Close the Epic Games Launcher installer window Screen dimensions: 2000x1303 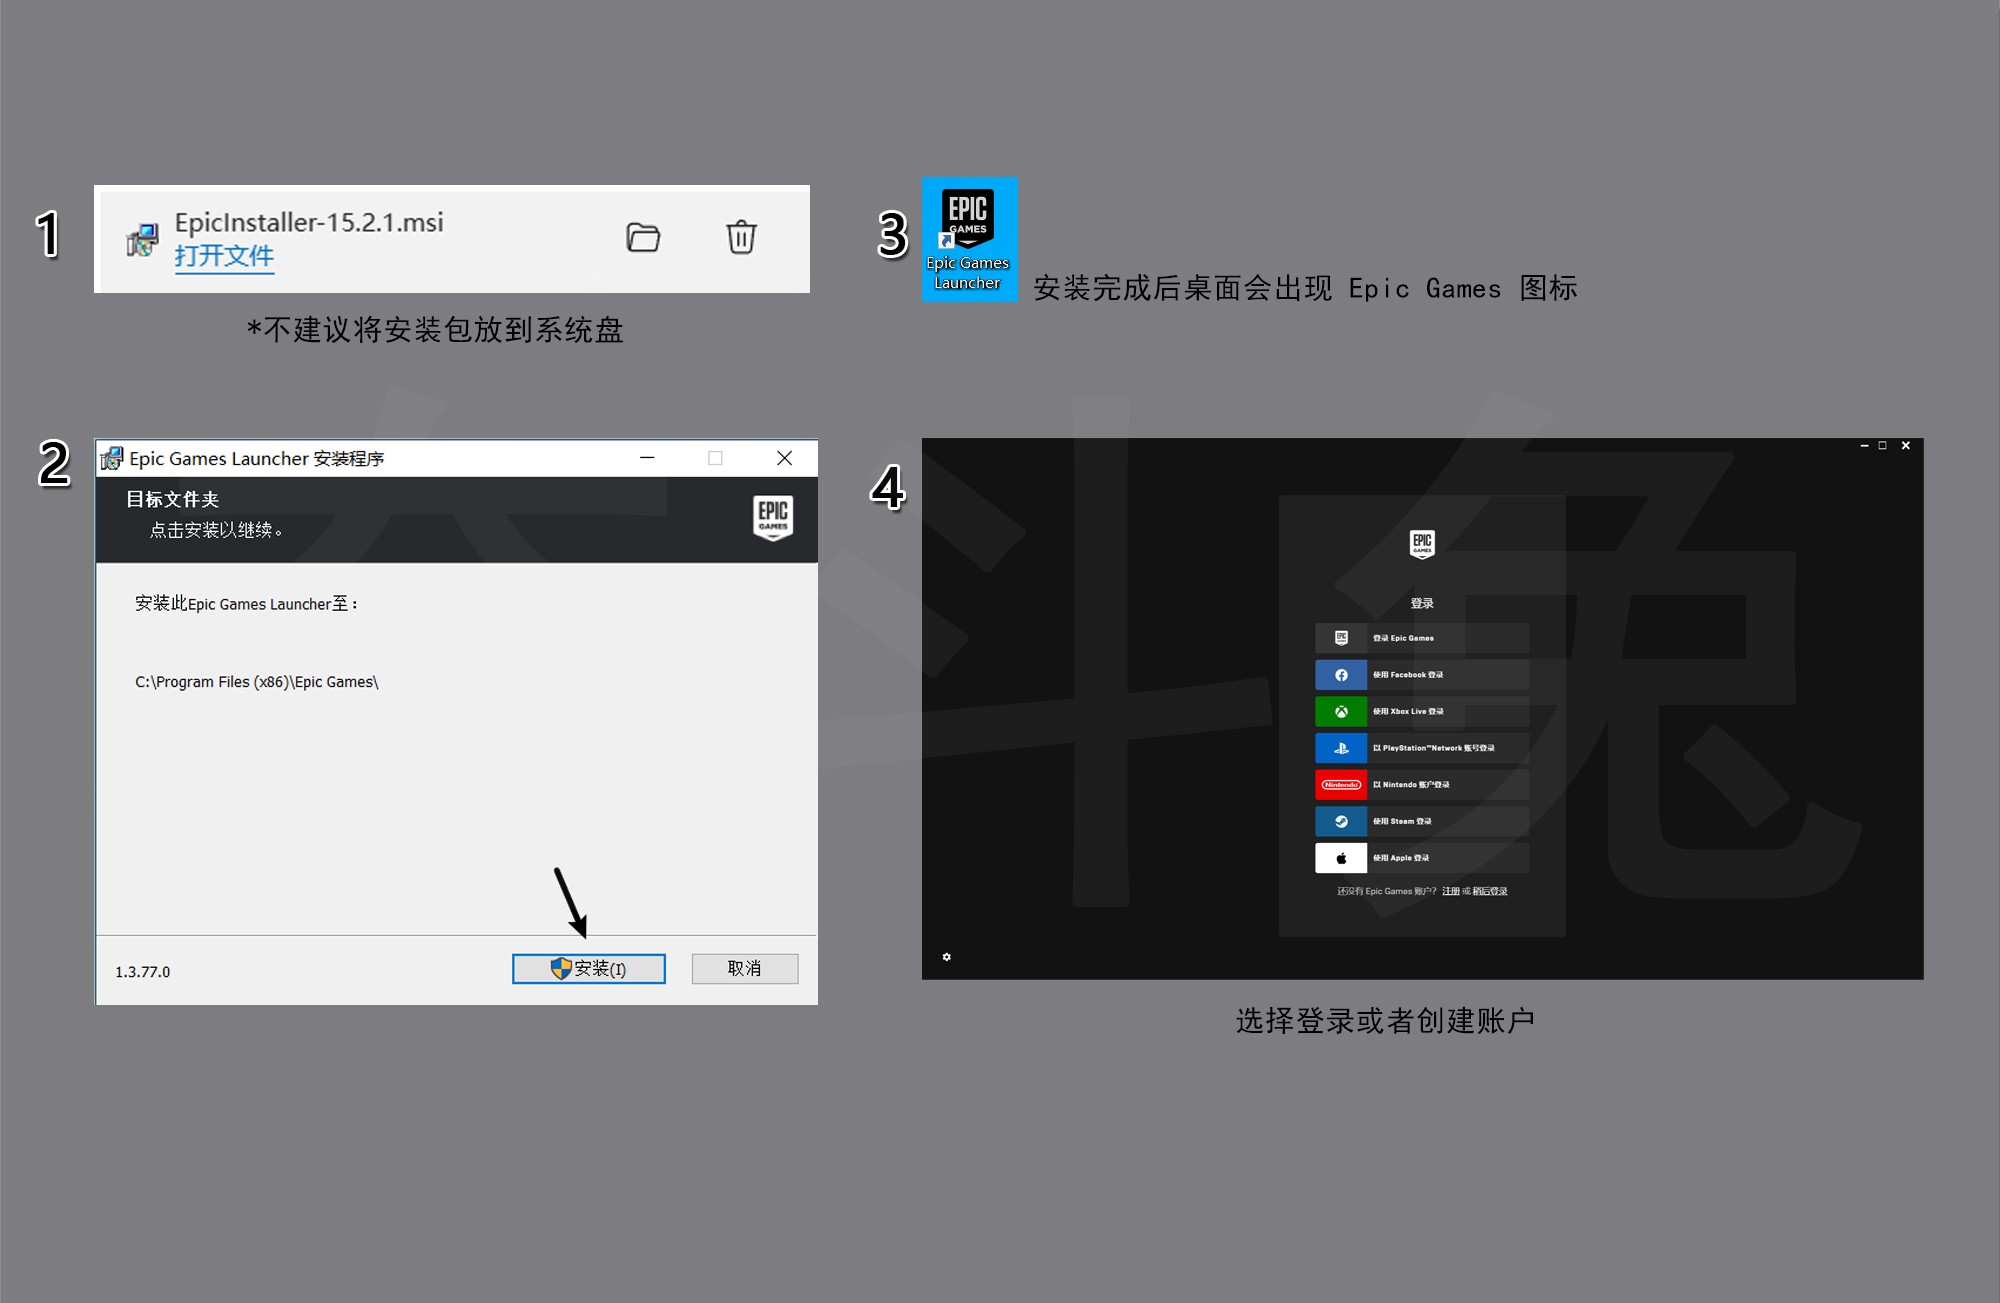pyautogui.click(x=784, y=458)
